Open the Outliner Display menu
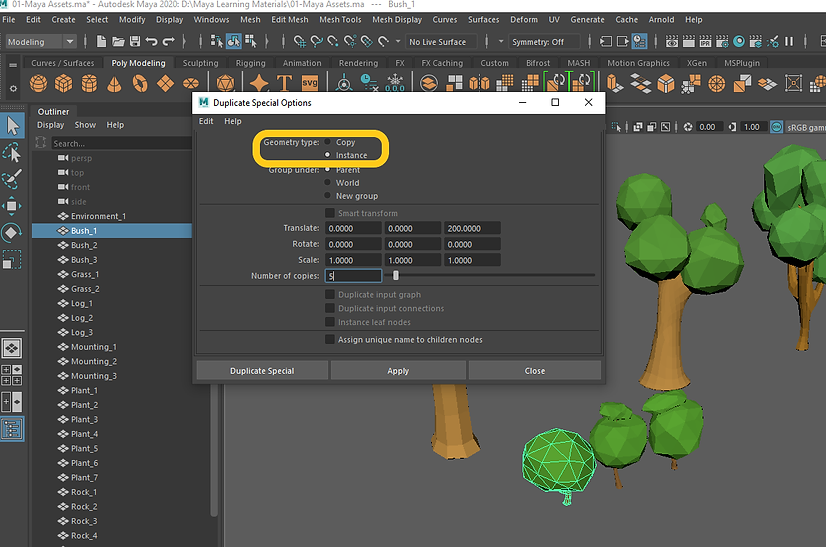 point(51,125)
